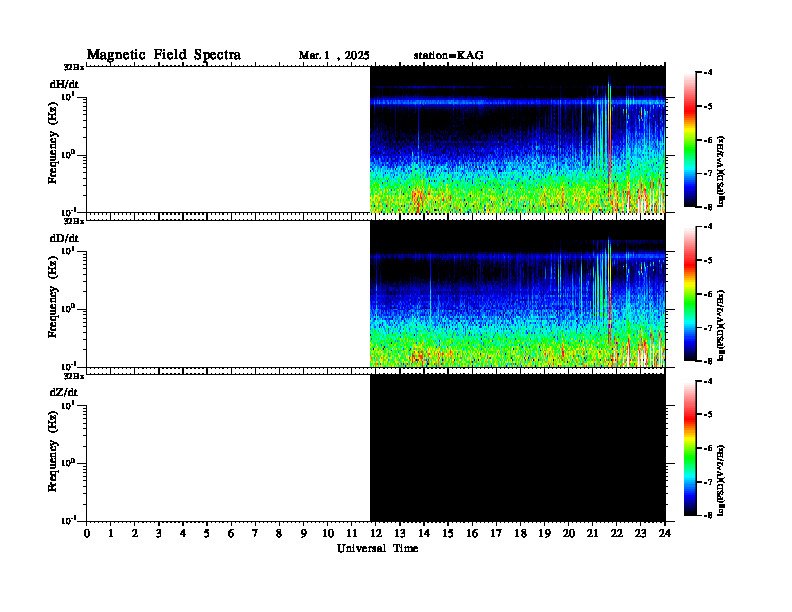The width and height of the screenshot is (792, 612).
Task: Click the '32Hz' label atop the dH/dt panel
Action: point(74,67)
